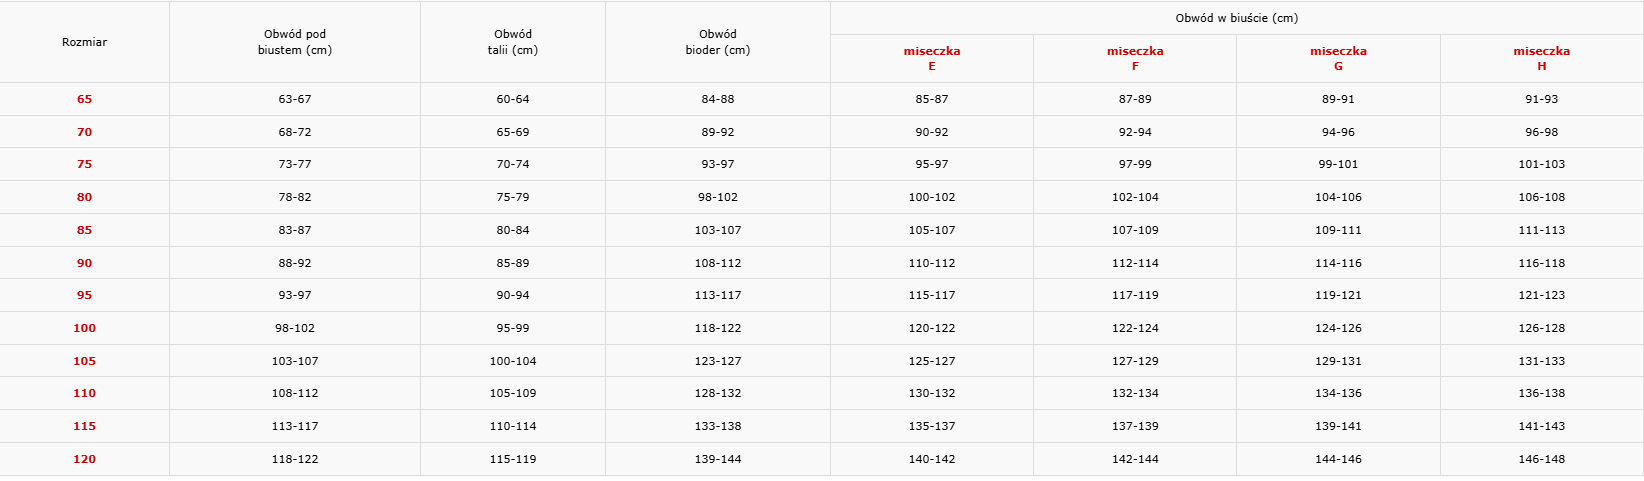Click size 100 row label
Viewport: 1644px width, 481px height.
(84, 328)
